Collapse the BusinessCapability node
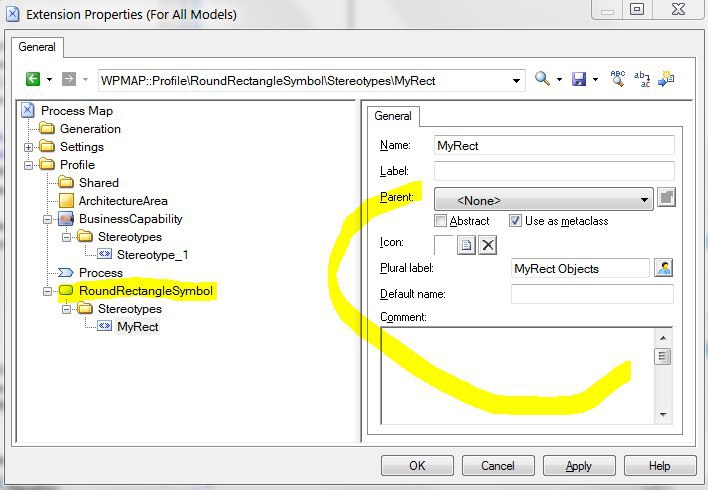Viewport: 708px width, 490px height. click(x=47, y=219)
